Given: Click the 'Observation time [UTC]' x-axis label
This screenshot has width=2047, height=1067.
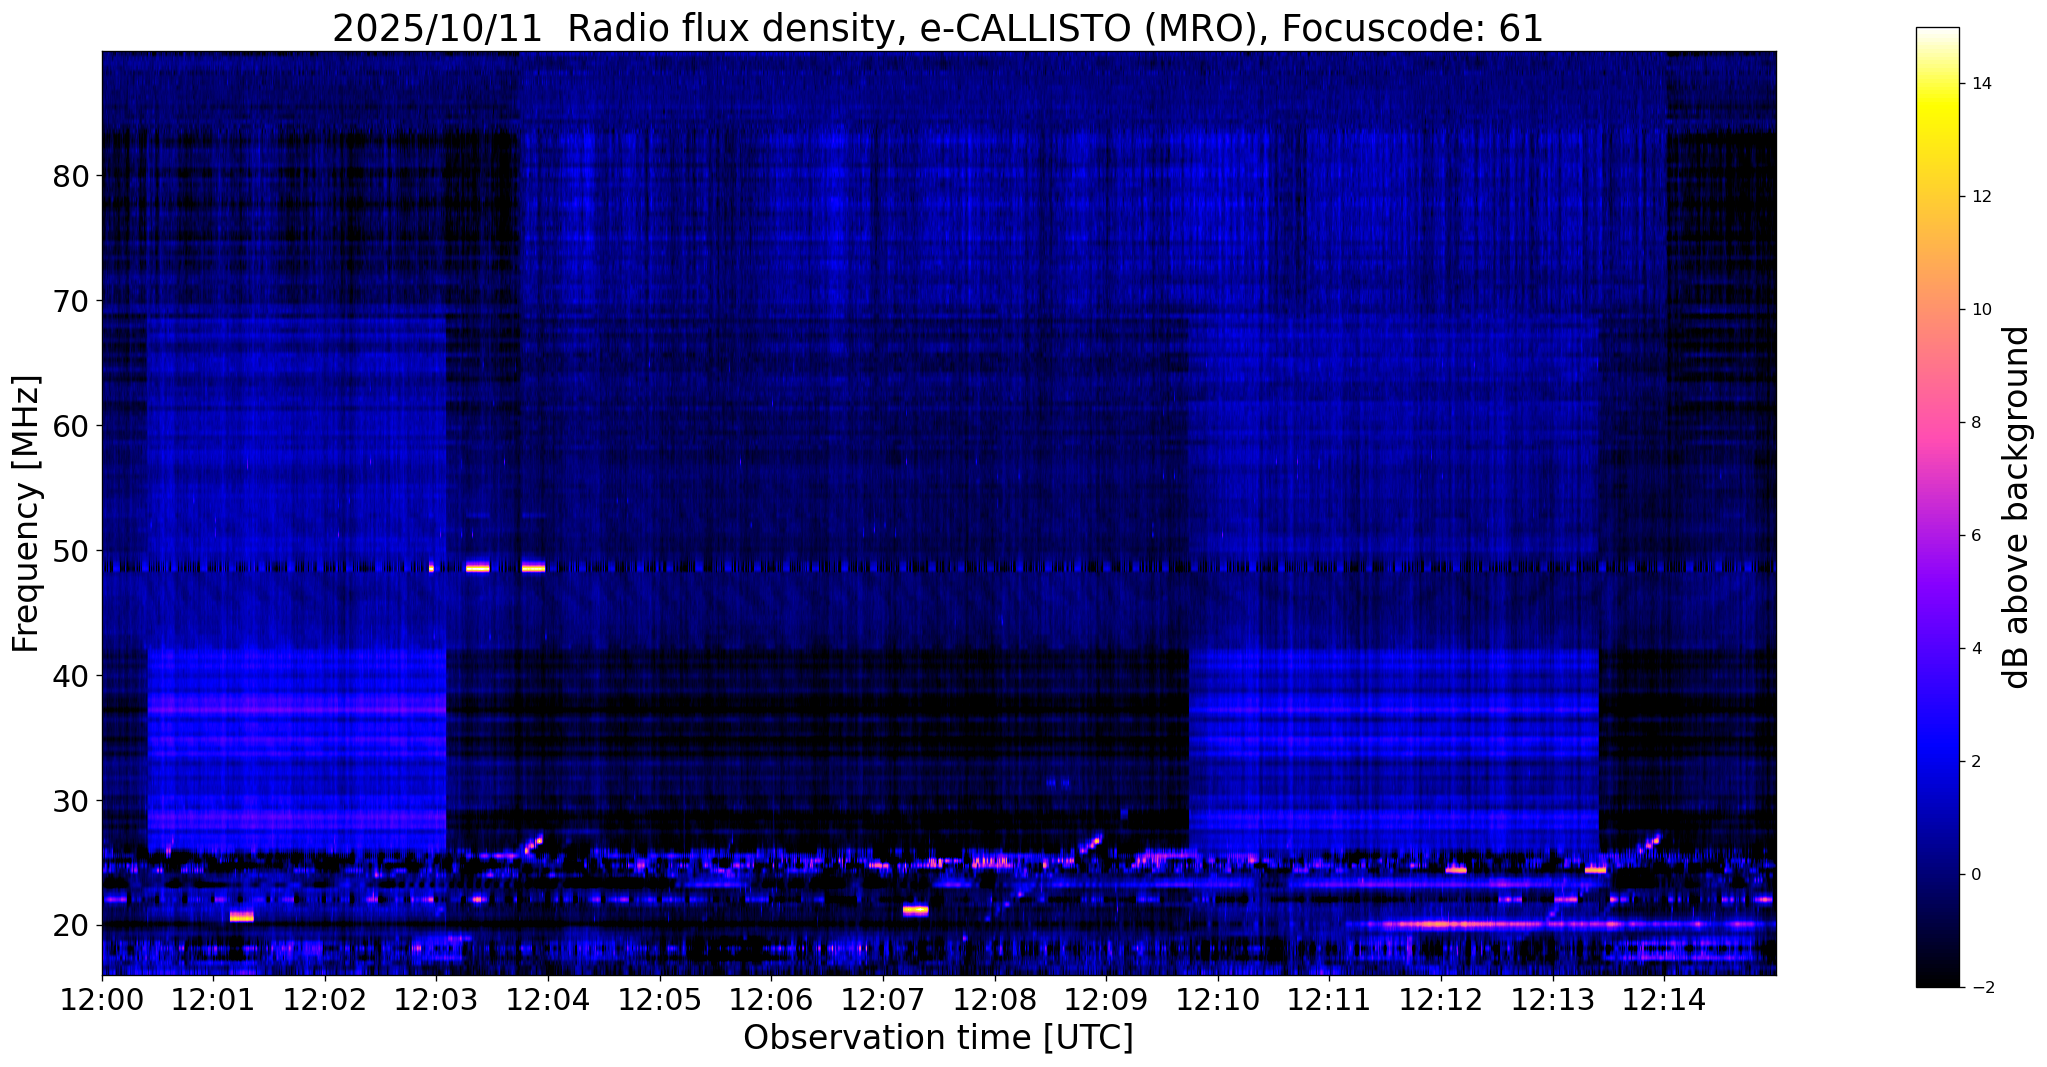Looking at the screenshot, I should point(938,1038).
